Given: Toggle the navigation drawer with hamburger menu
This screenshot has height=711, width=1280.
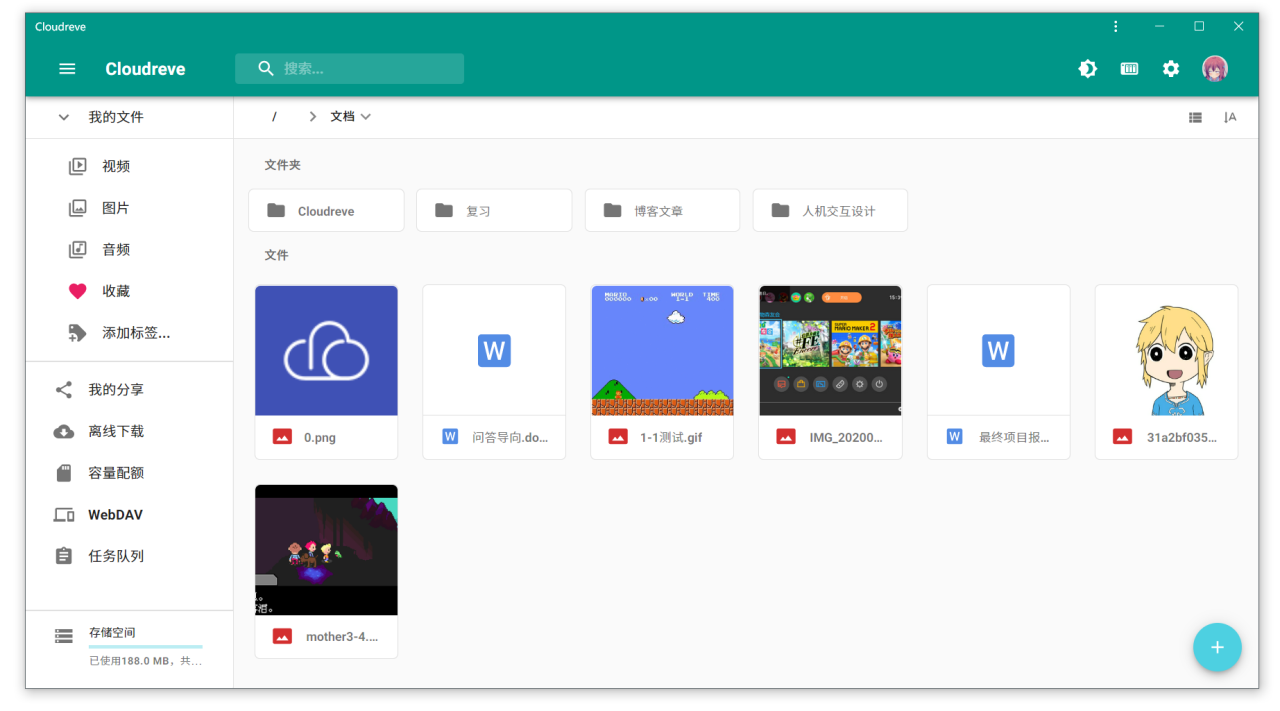Looking at the screenshot, I should click(x=67, y=68).
